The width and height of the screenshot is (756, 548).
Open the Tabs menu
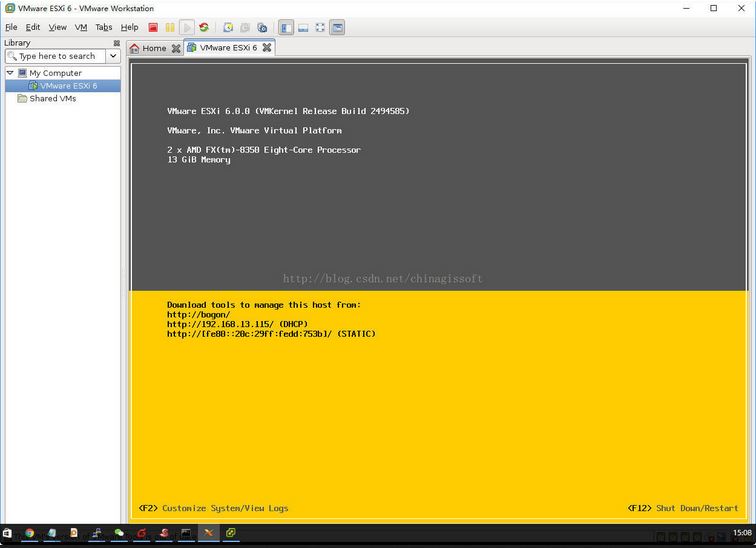(104, 27)
